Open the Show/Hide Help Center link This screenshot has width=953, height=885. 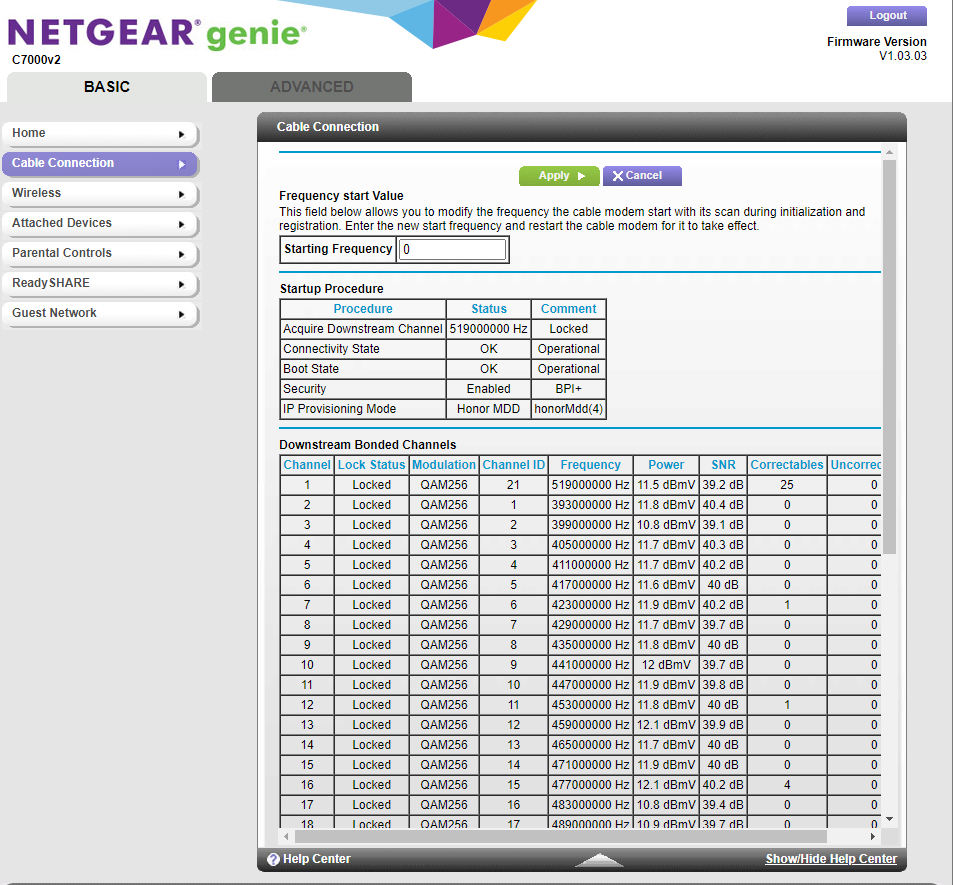coord(830,858)
